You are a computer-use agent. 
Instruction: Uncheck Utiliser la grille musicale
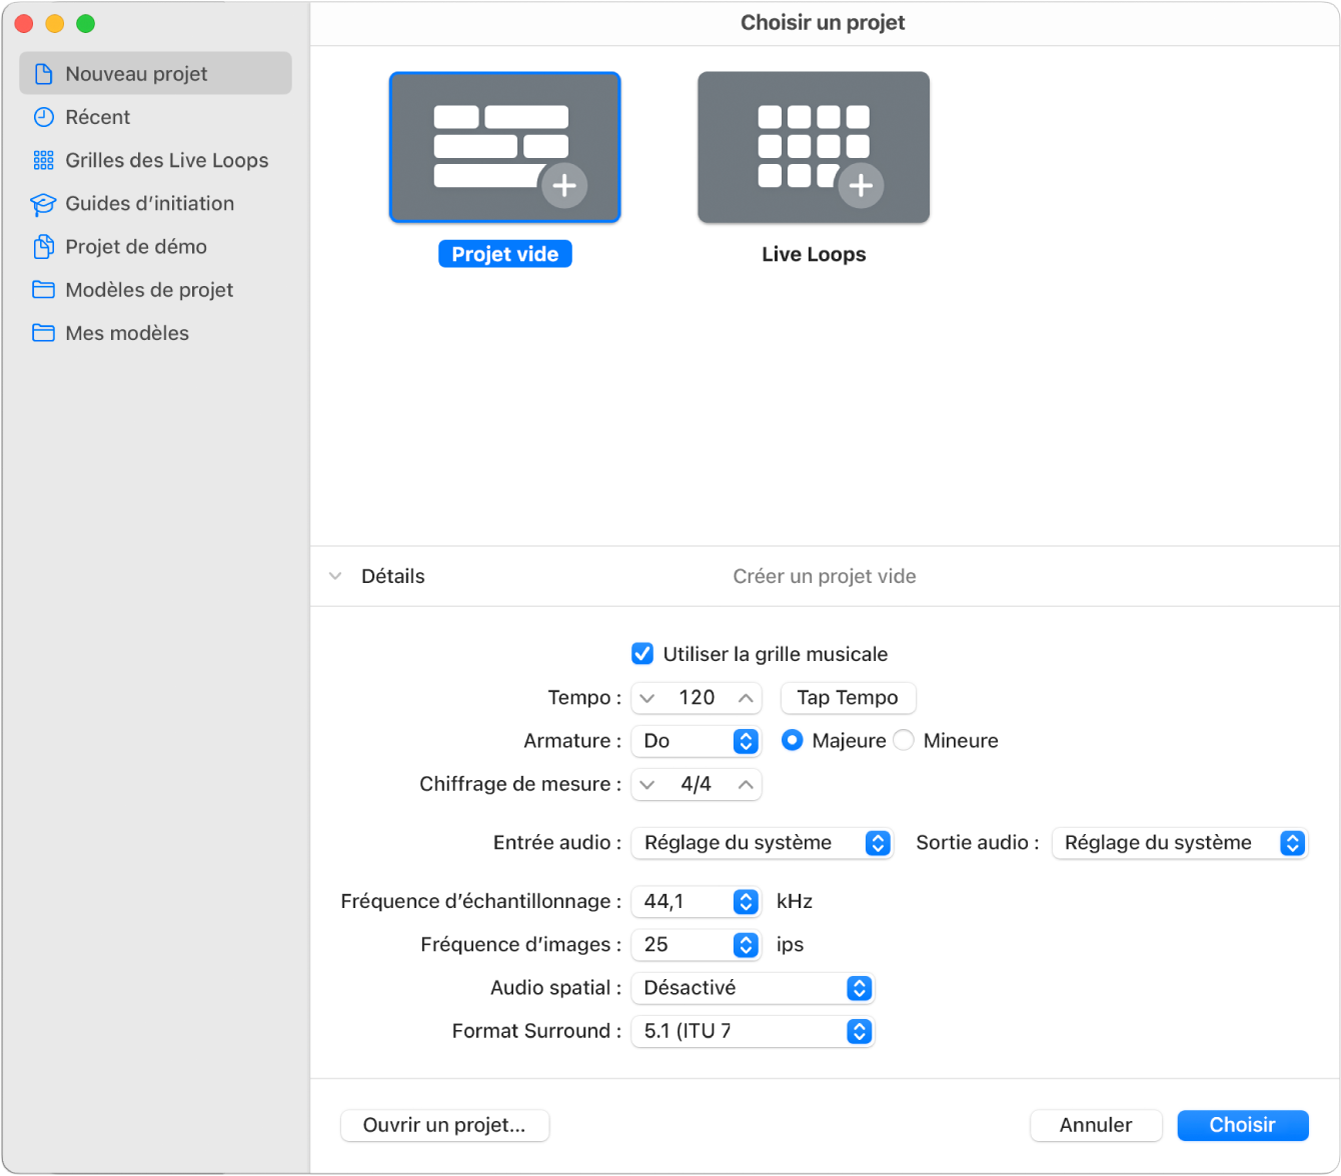tap(642, 654)
